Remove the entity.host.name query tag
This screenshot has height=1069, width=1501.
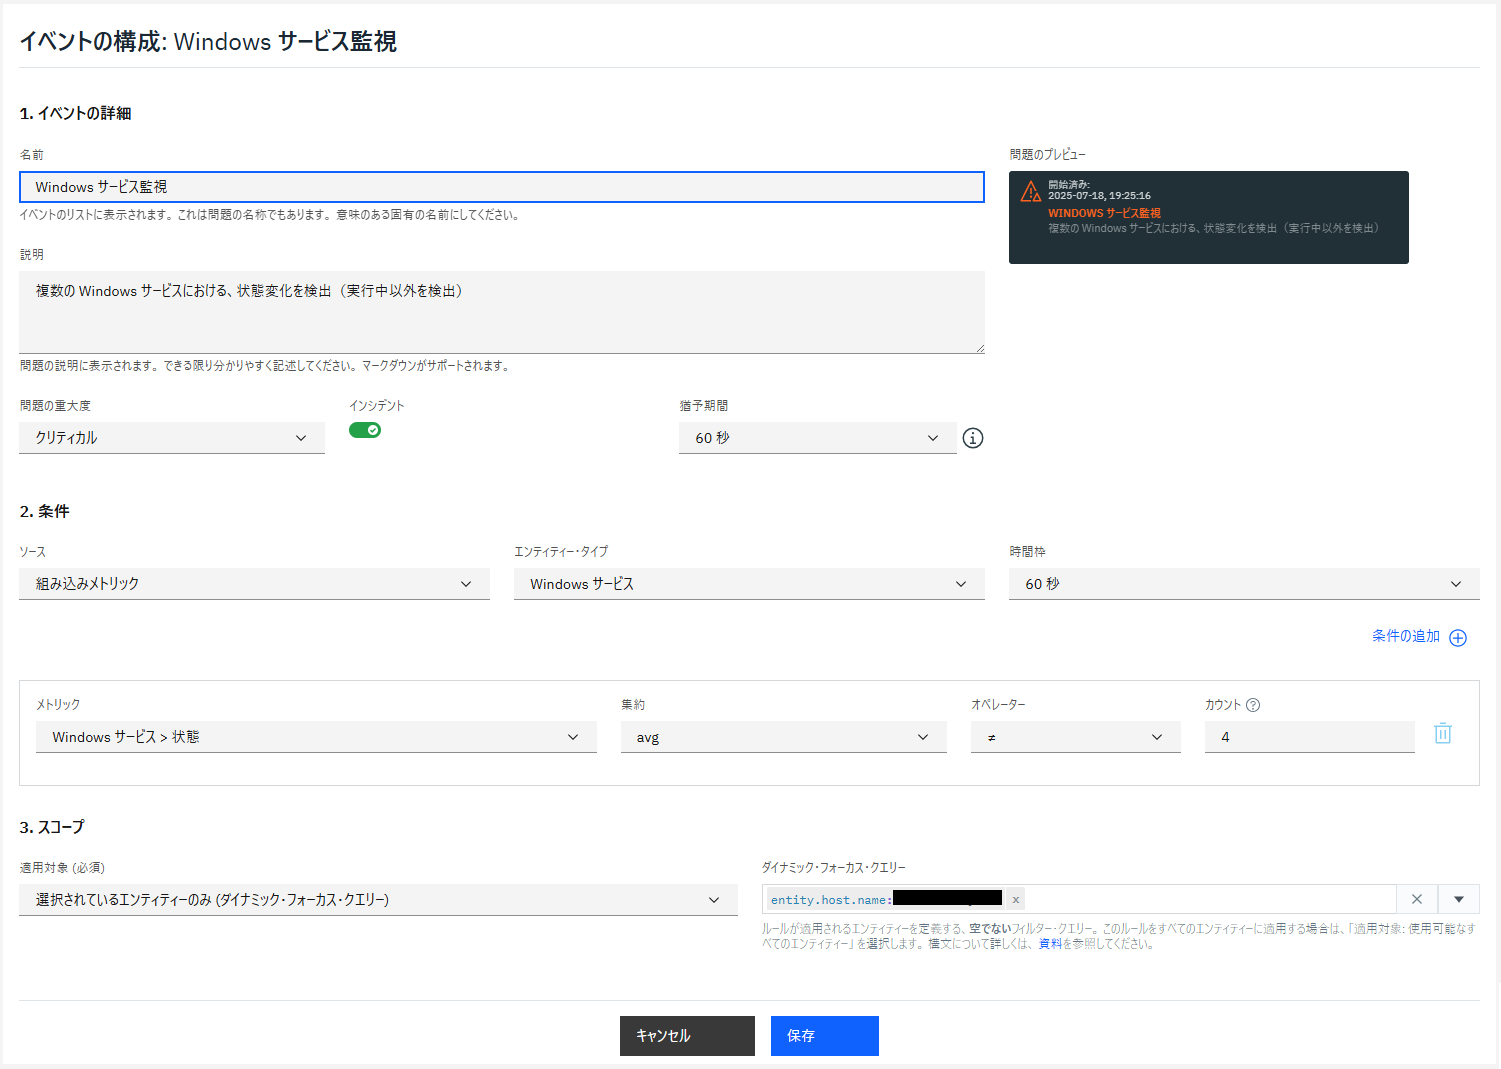[1015, 900]
